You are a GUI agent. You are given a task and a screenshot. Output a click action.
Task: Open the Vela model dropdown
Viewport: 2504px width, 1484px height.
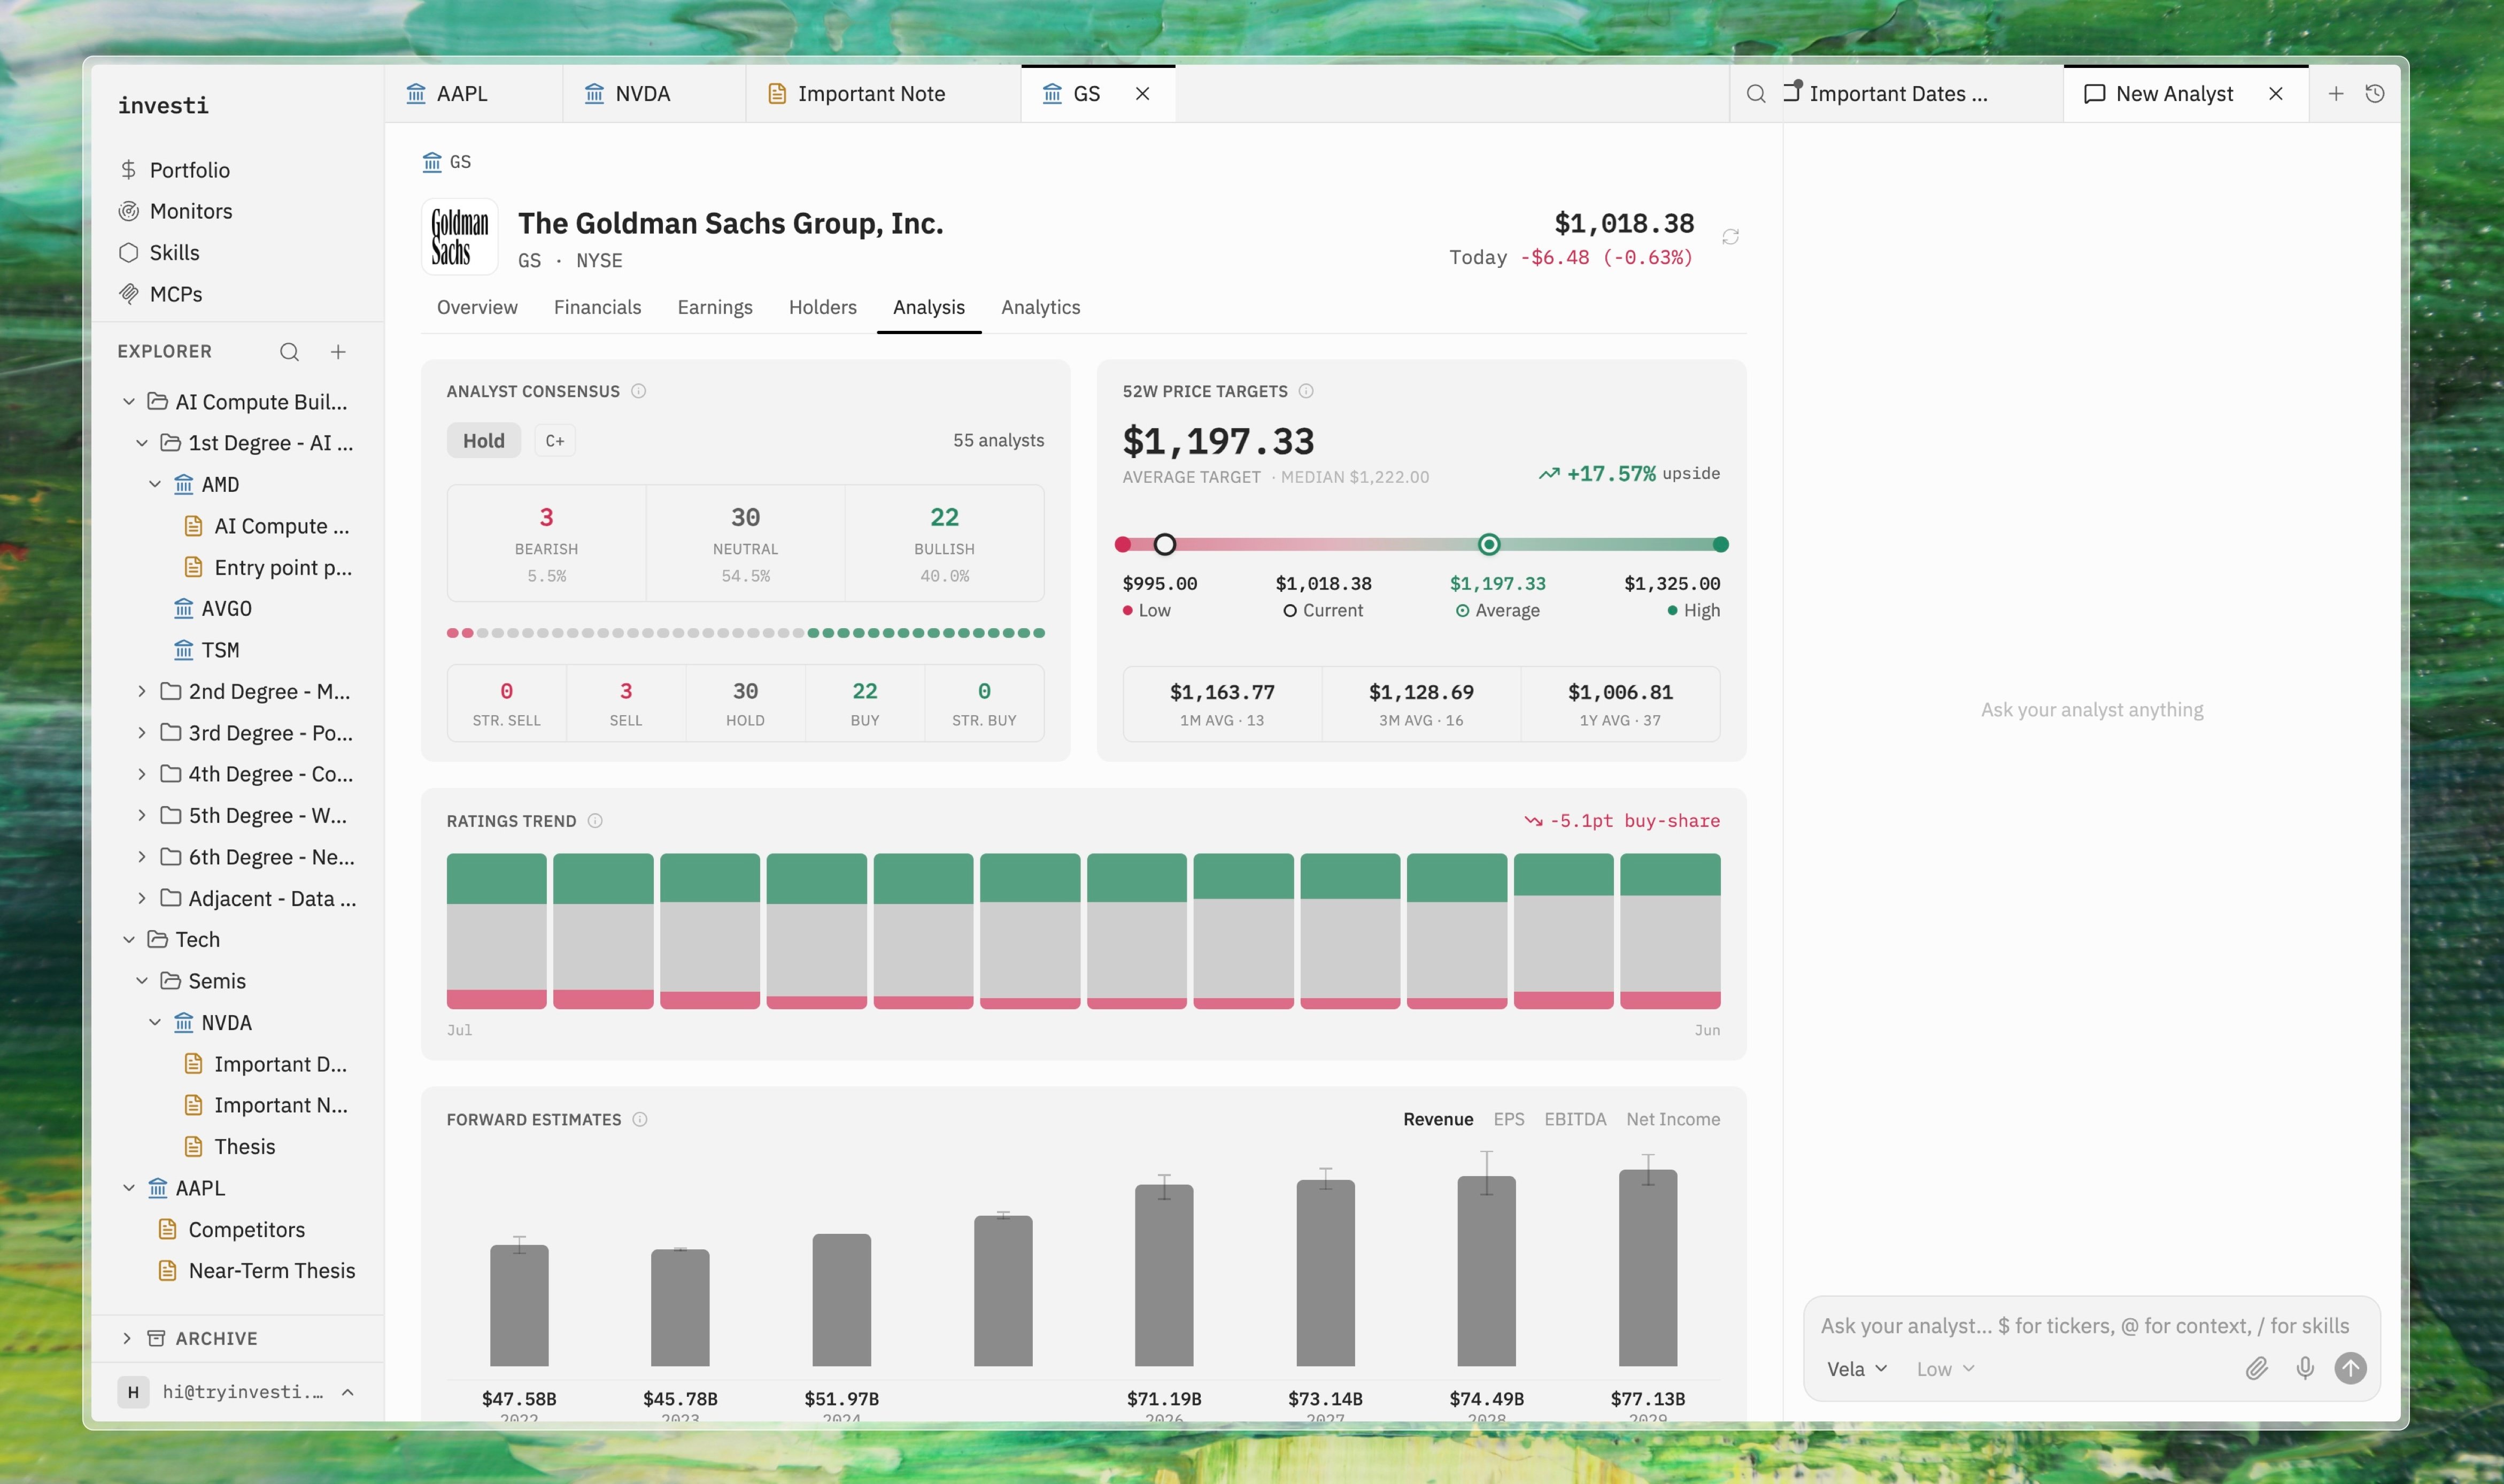click(1856, 1369)
